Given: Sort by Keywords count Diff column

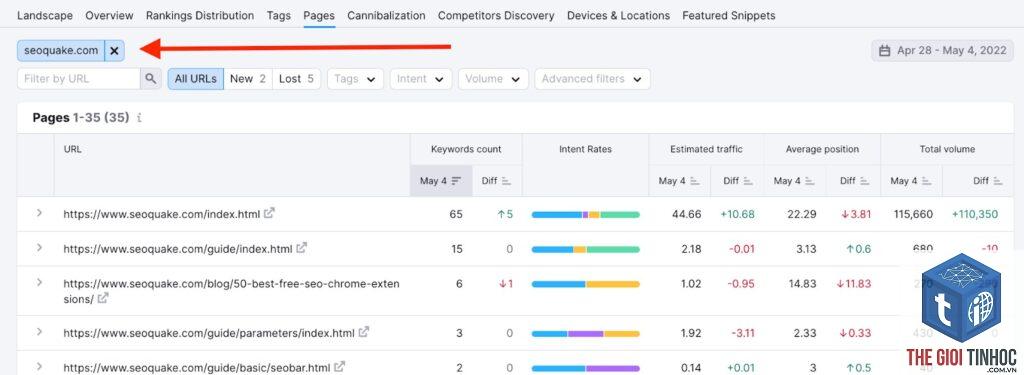Looking at the screenshot, I should 497,181.
